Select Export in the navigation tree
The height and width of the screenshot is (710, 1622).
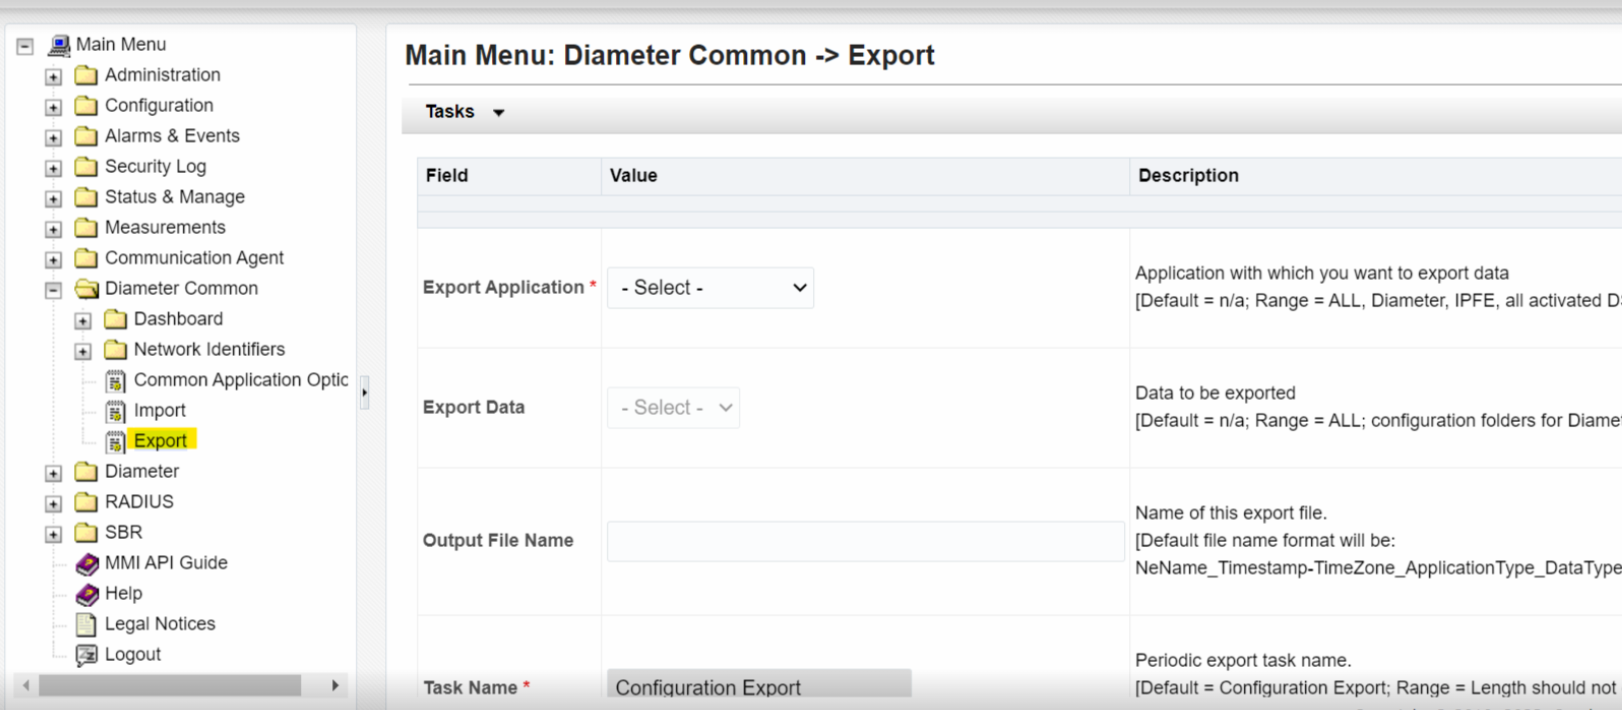pos(160,441)
